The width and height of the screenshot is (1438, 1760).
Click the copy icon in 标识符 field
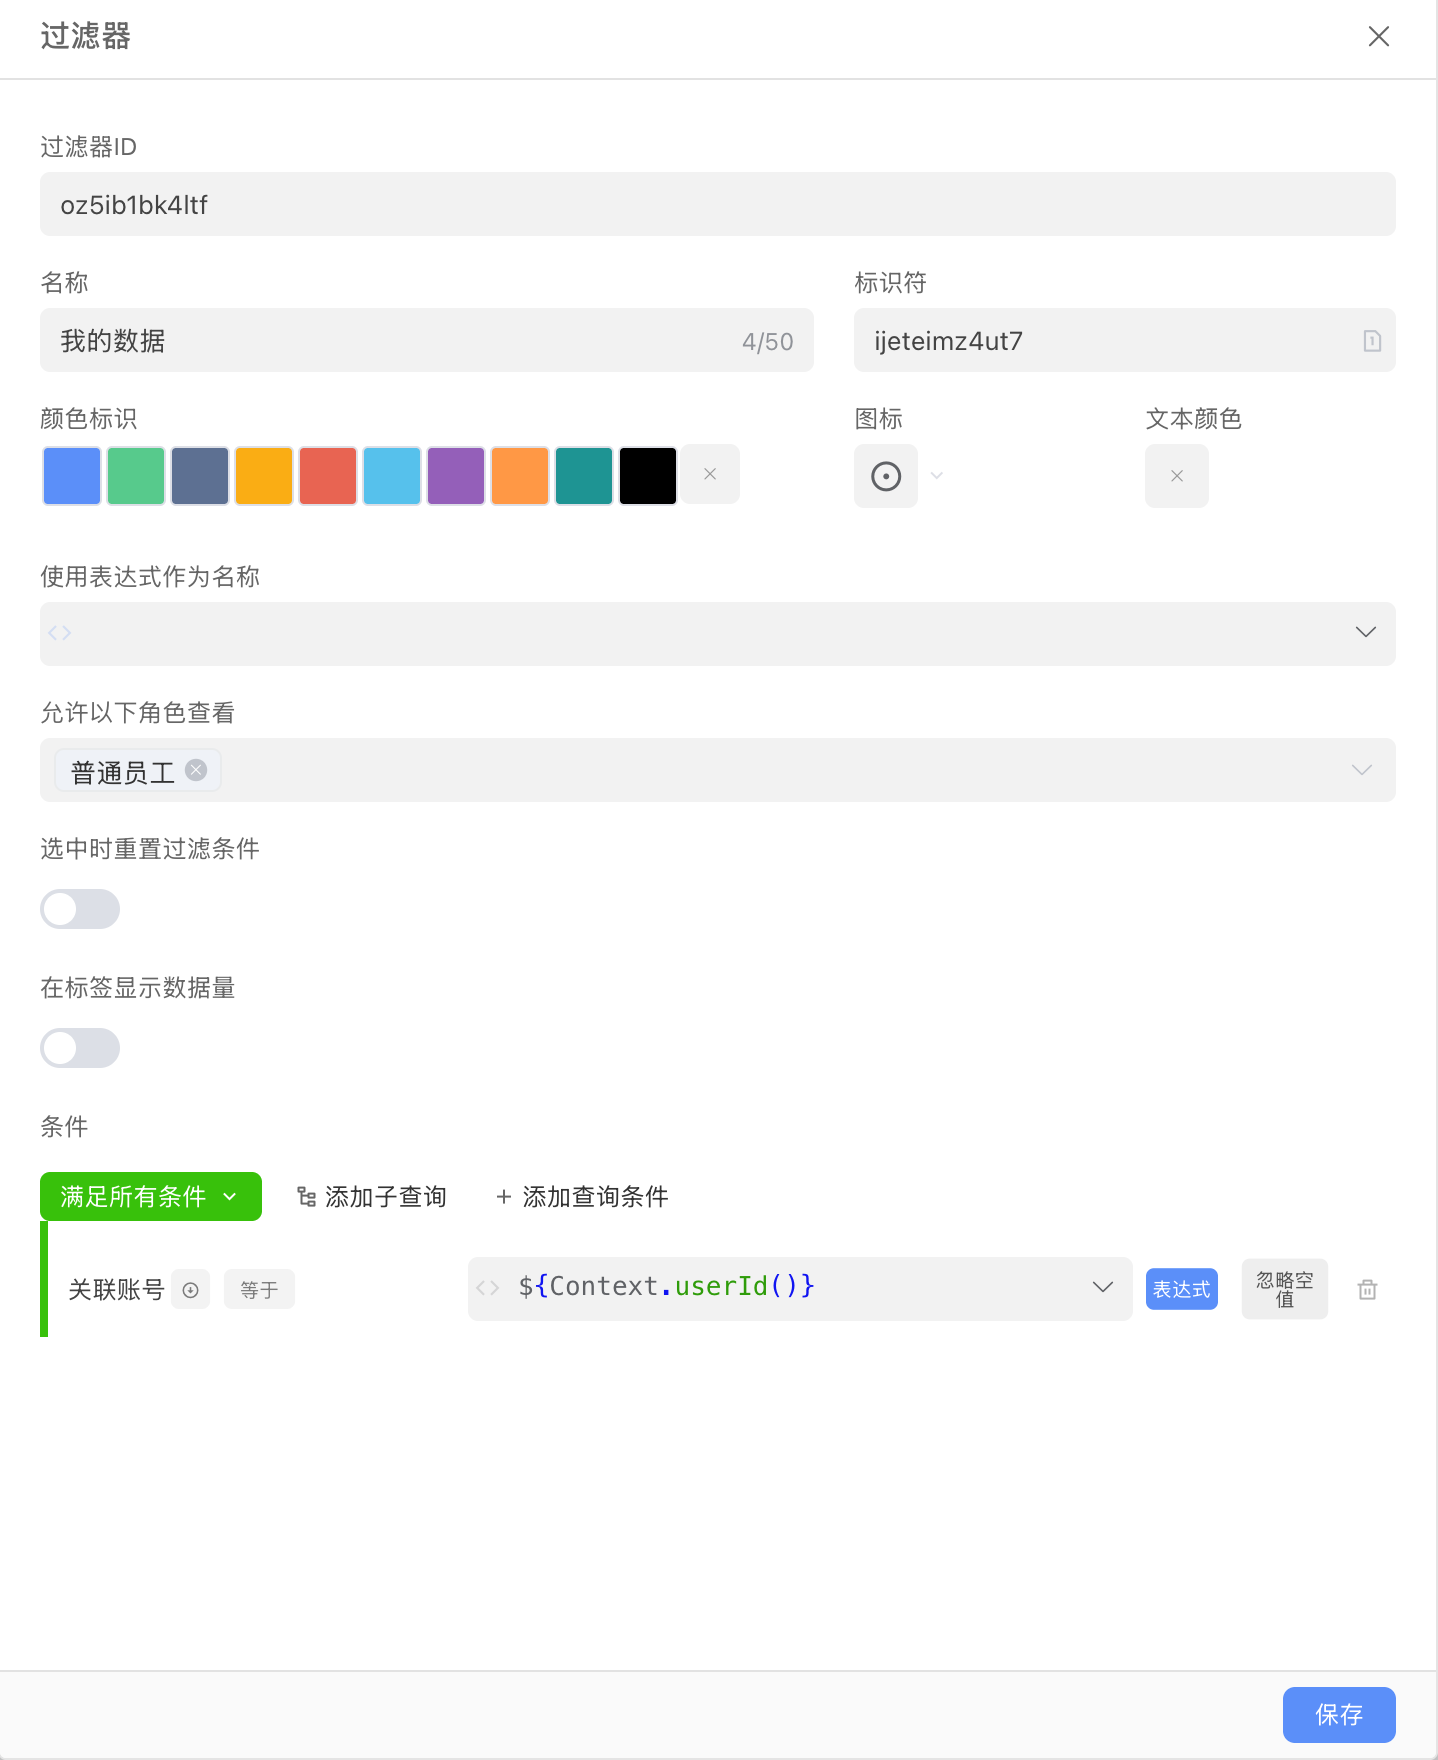coord(1372,341)
